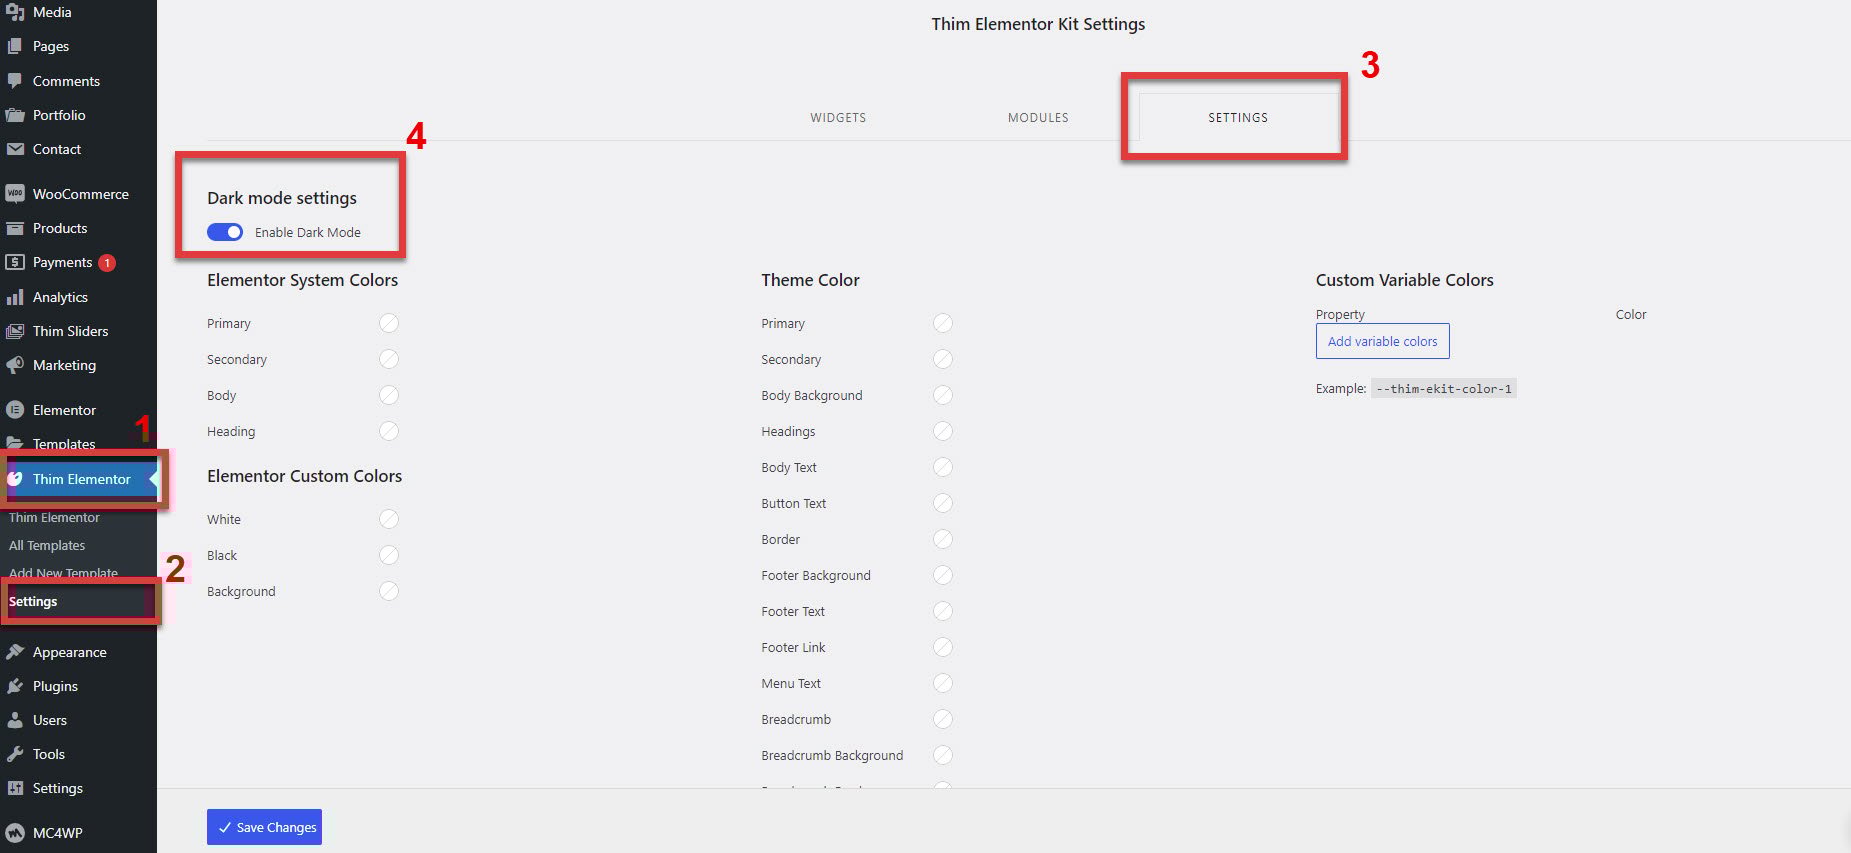Screen dimensions: 1851x853
Task: Pick Theme Color Primary swatch
Action: coord(943,323)
